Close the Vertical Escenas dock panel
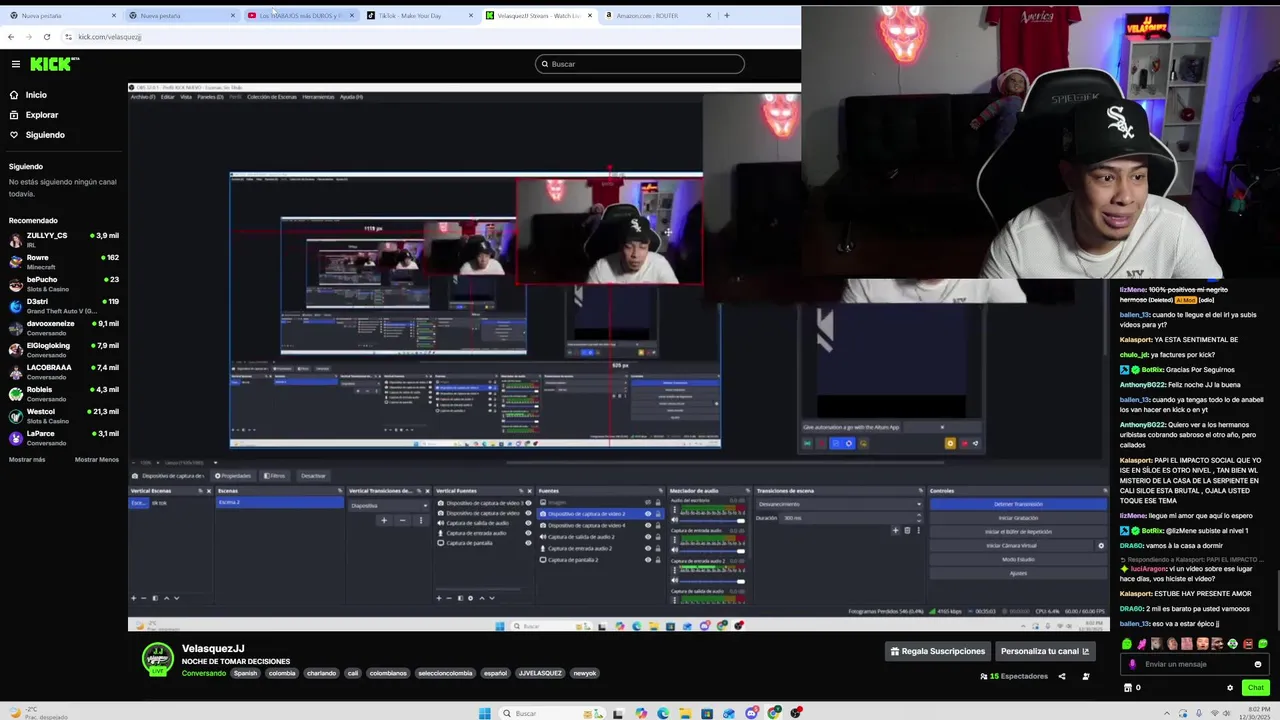Image resolution: width=1280 pixels, height=720 pixels. click(x=209, y=491)
